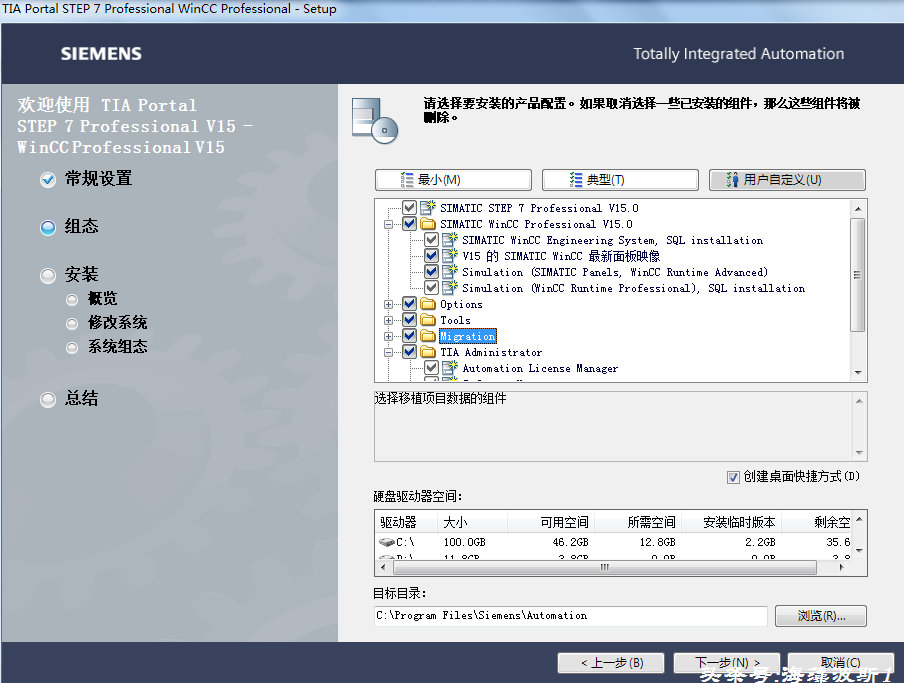The height and width of the screenshot is (683, 904).
Task: Click the 浏览(R)... browse button
Action: pos(820,616)
